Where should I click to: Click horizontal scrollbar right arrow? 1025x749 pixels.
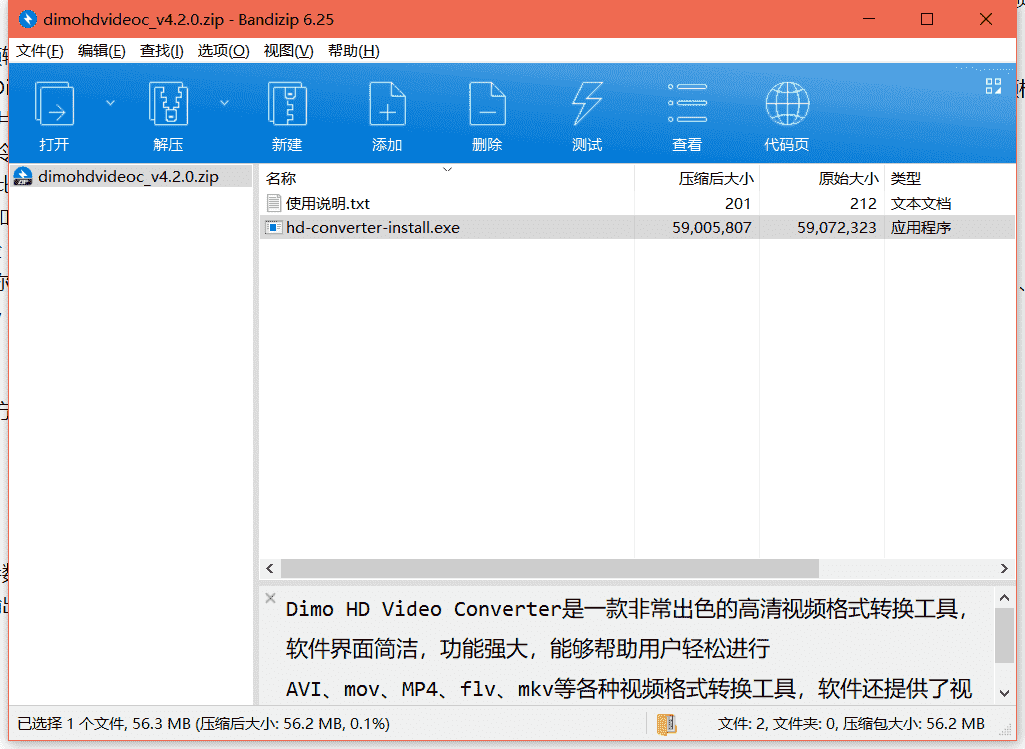coord(1005,569)
